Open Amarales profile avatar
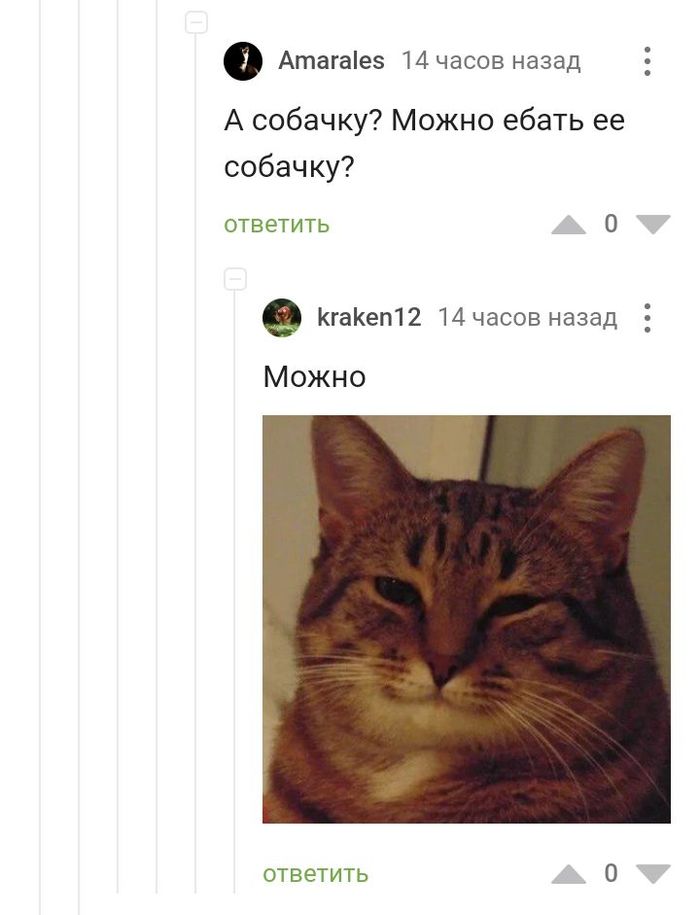 [x=243, y=61]
